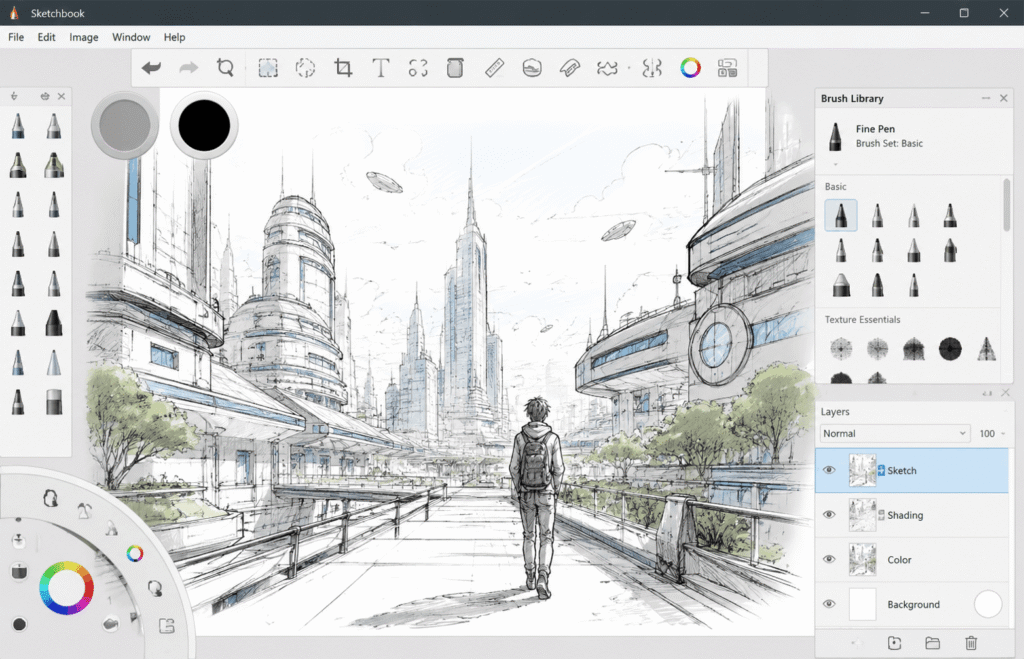Close the Brush Library panel
Viewport: 1024px width, 659px height.
pyautogui.click(x=1004, y=98)
